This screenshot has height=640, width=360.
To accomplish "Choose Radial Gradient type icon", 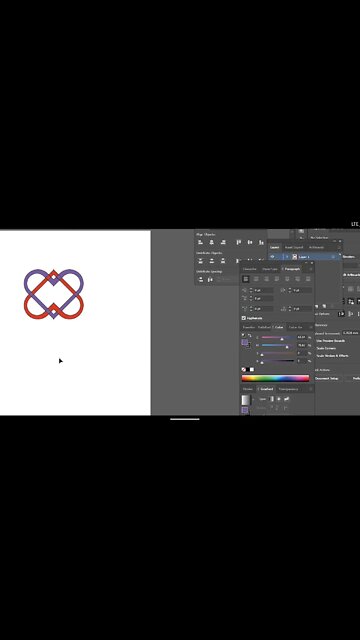I will coord(279,399).
